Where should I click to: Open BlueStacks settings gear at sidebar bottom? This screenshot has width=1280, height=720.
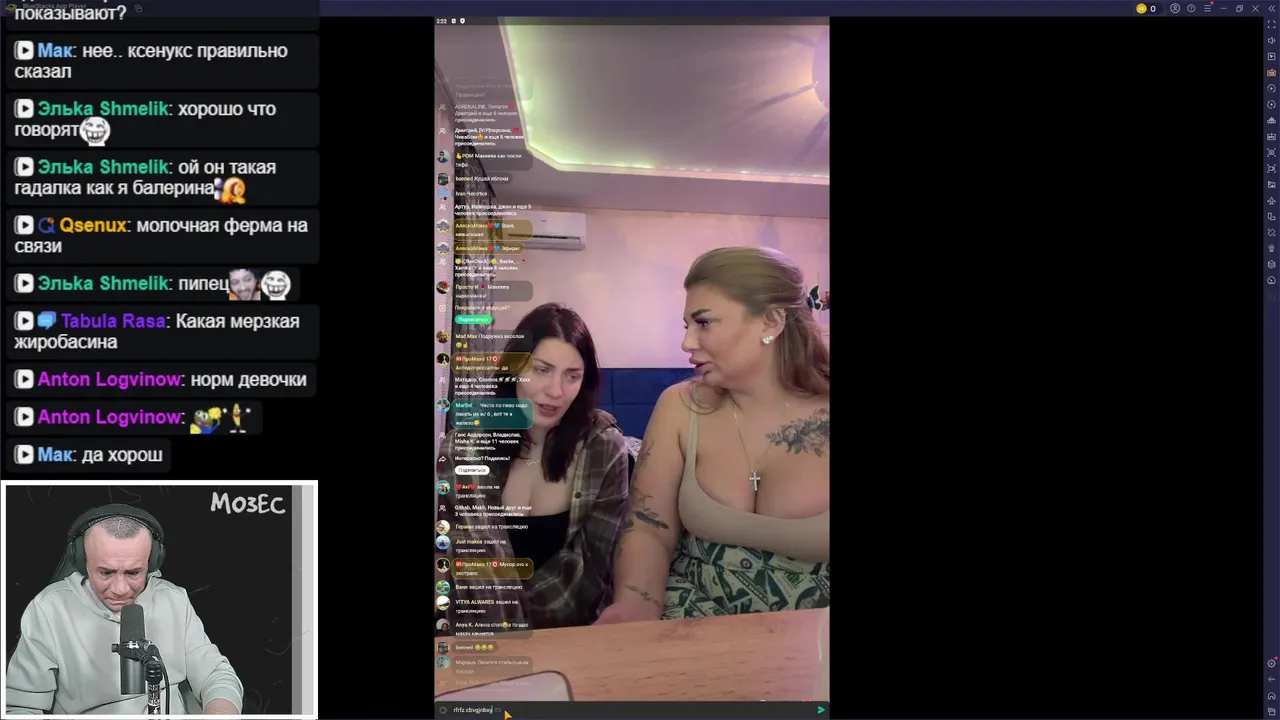1272,663
